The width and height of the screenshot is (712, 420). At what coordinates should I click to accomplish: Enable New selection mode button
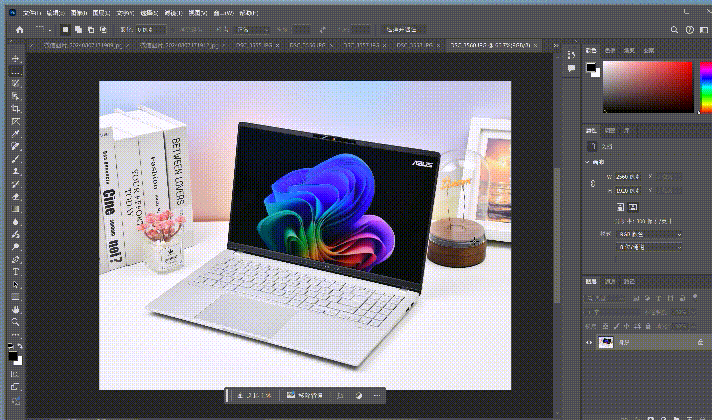65,30
